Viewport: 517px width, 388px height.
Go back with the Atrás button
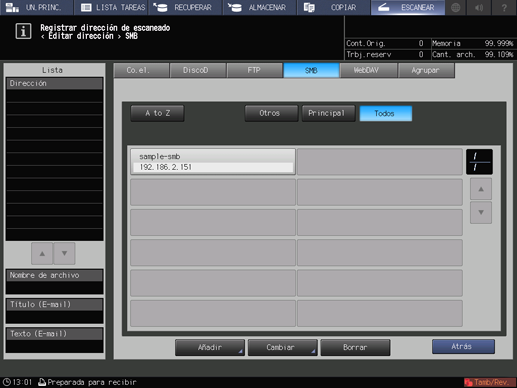click(463, 347)
